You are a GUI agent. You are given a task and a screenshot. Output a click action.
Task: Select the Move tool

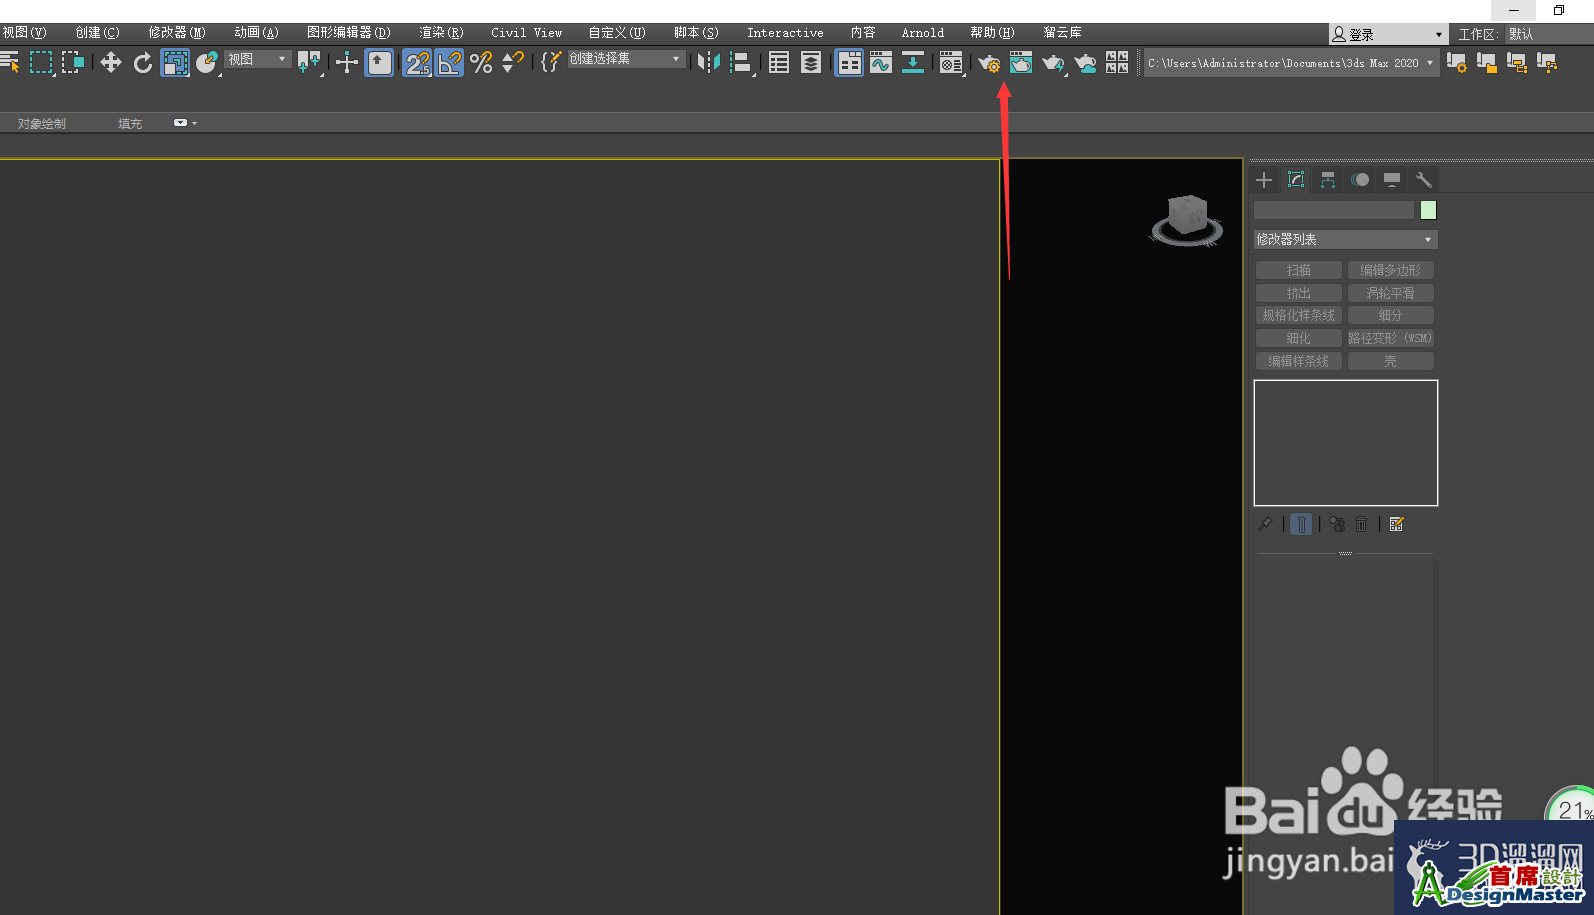click(110, 63)
